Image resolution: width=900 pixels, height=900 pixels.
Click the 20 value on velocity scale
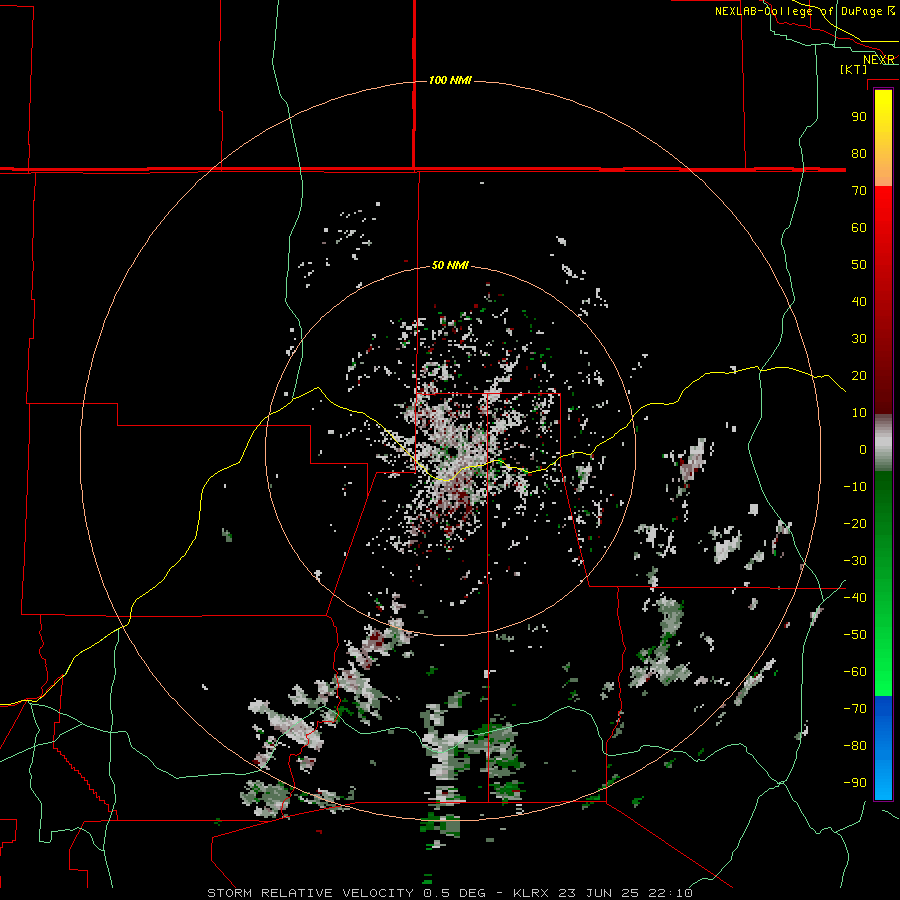[859, 375]
